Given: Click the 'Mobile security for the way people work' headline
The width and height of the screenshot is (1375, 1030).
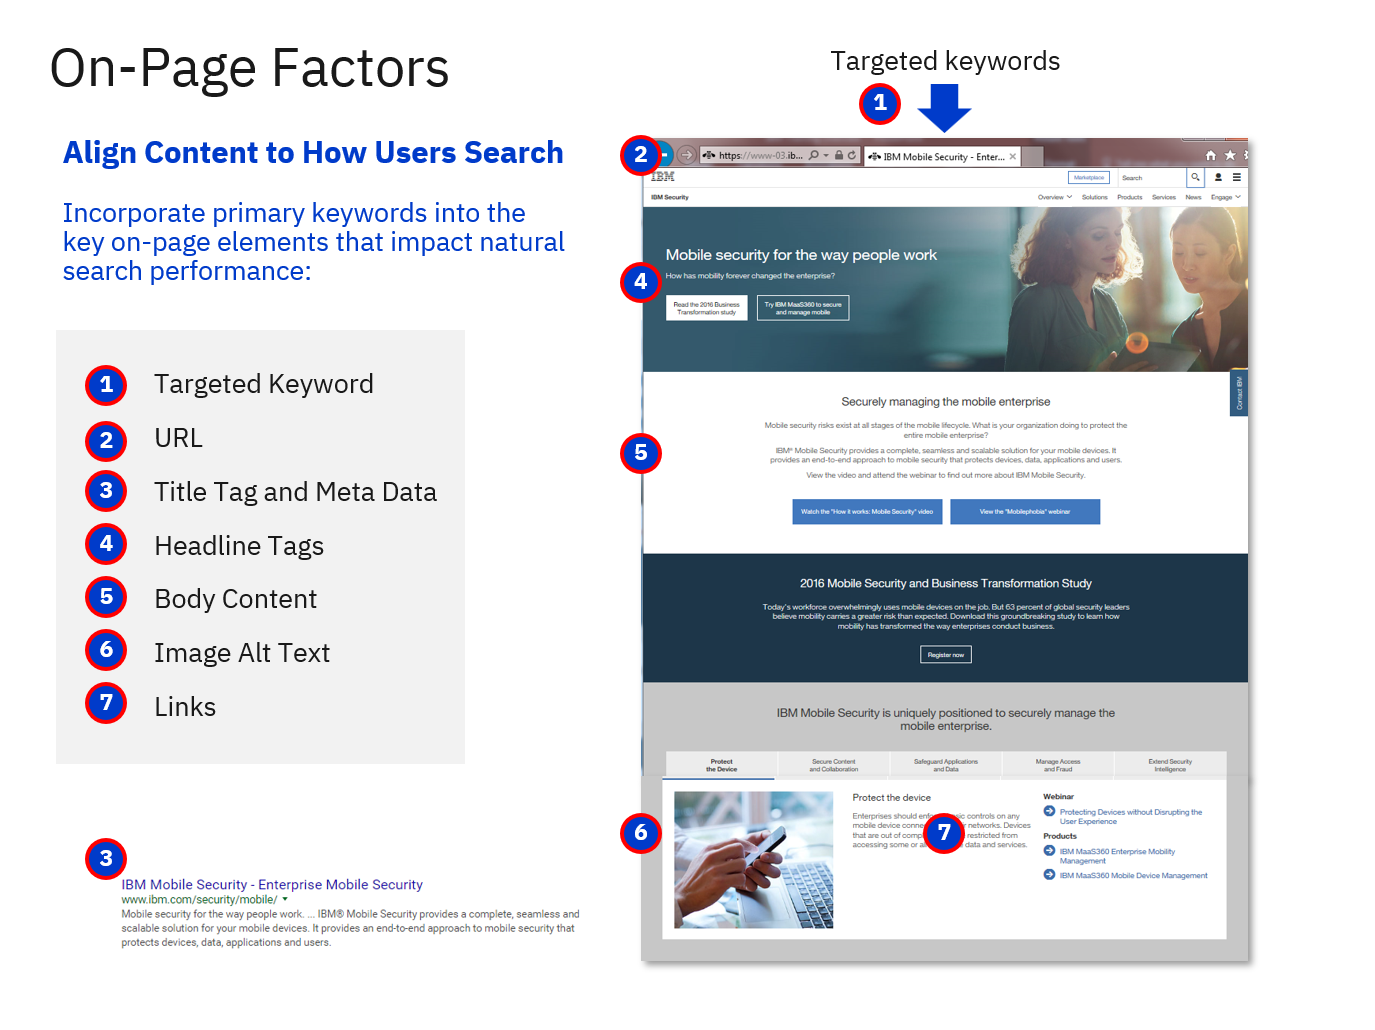Looking at the screenshot, I should [801, 255].
